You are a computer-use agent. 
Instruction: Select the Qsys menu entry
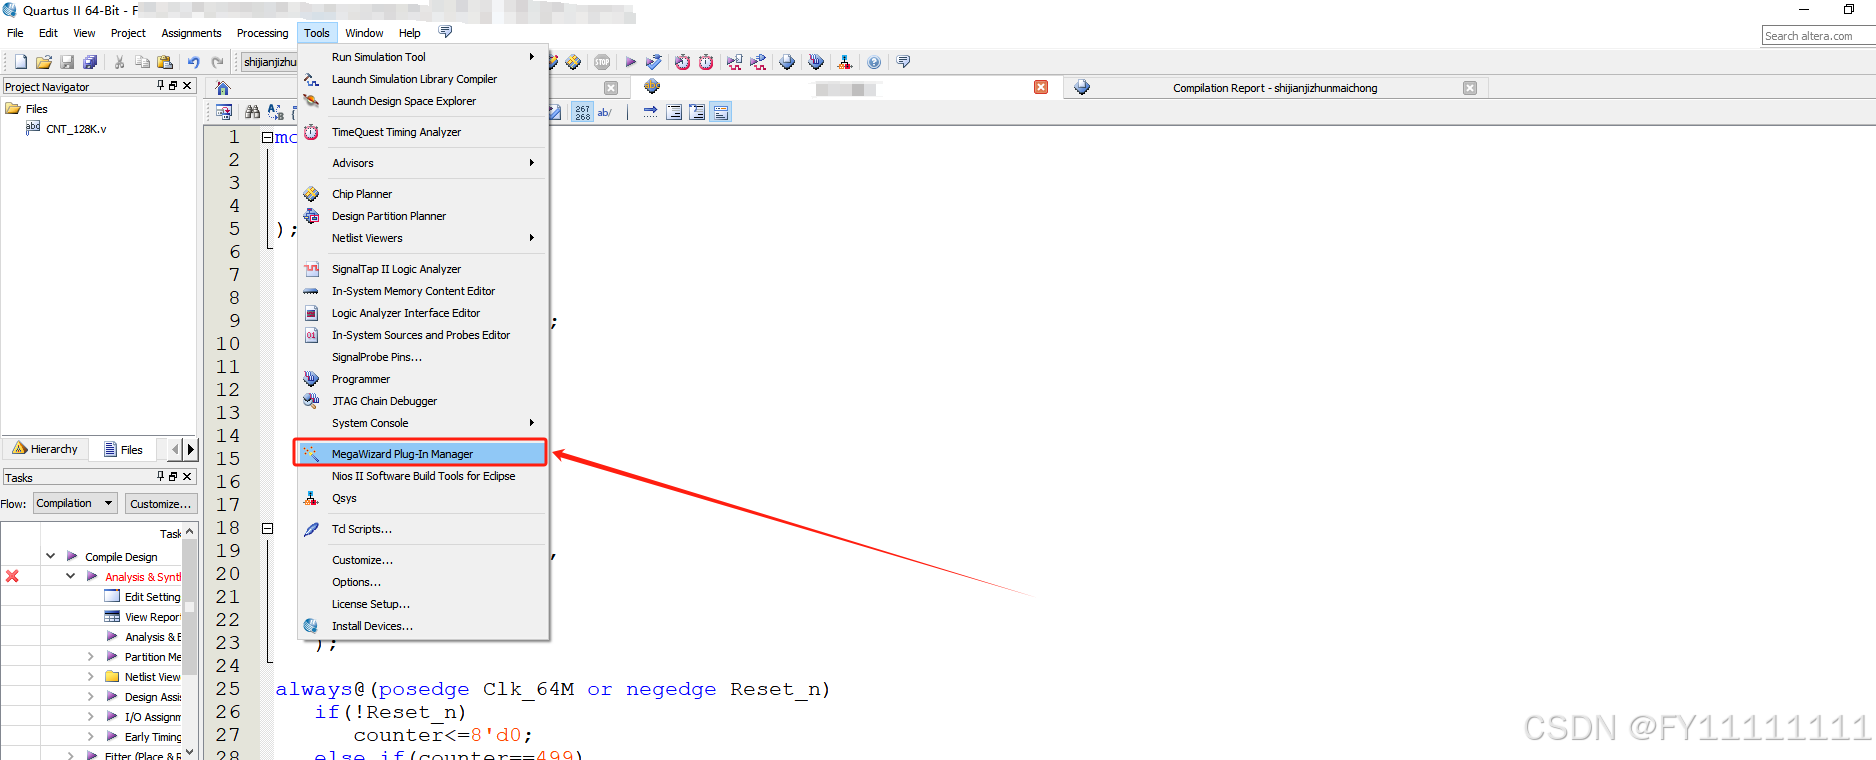click(423, 498)
